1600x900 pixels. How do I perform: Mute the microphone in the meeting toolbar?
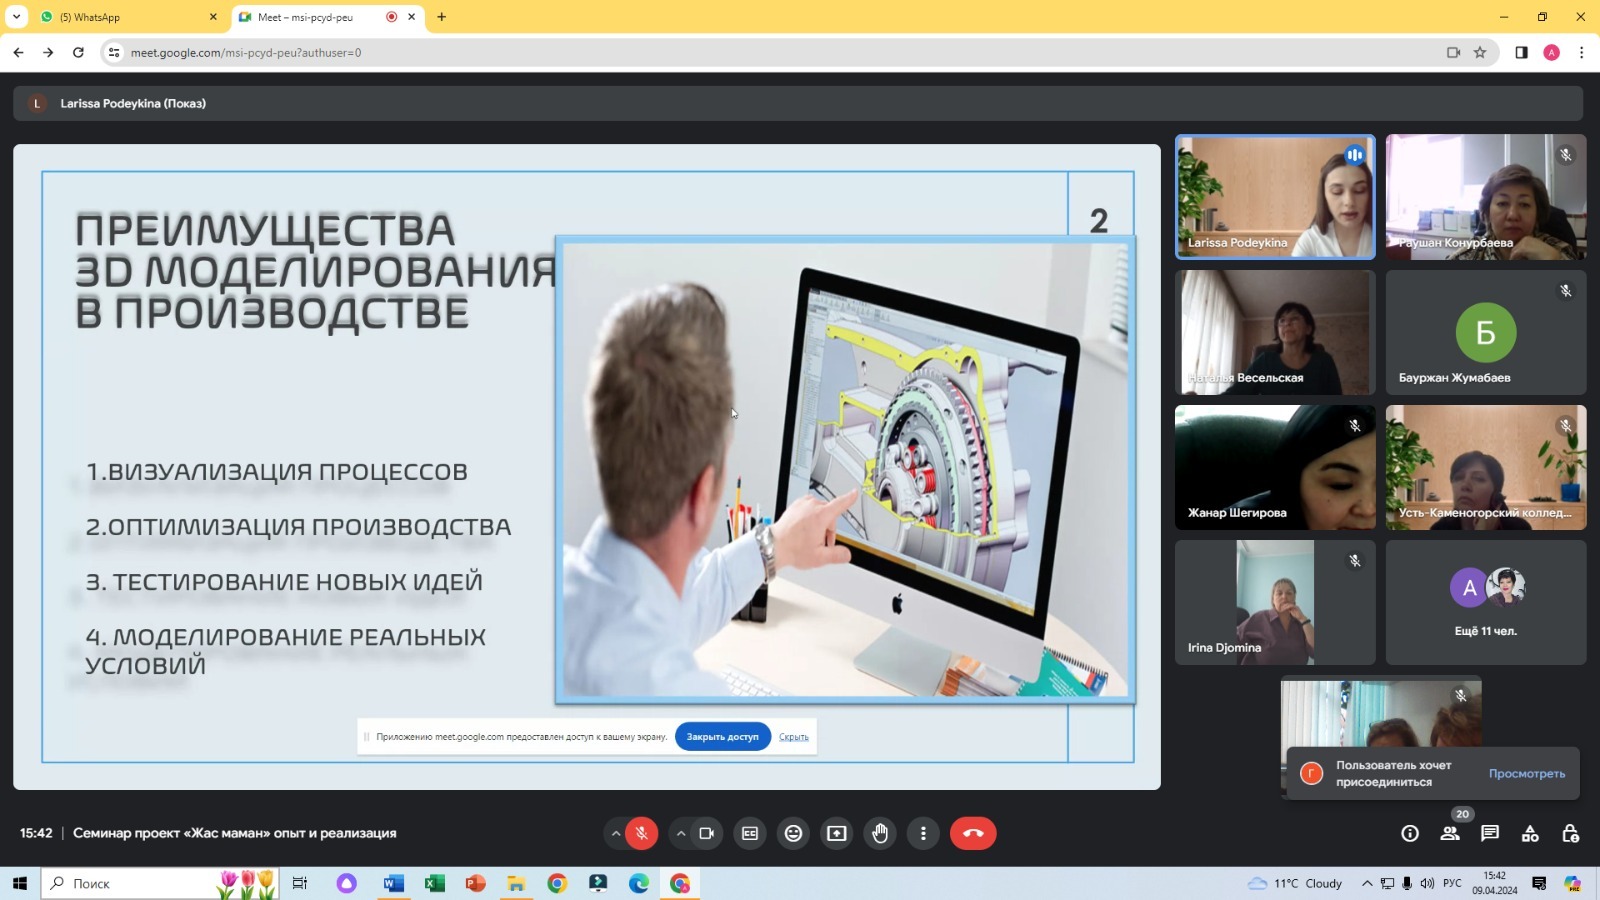coord(640,832)
